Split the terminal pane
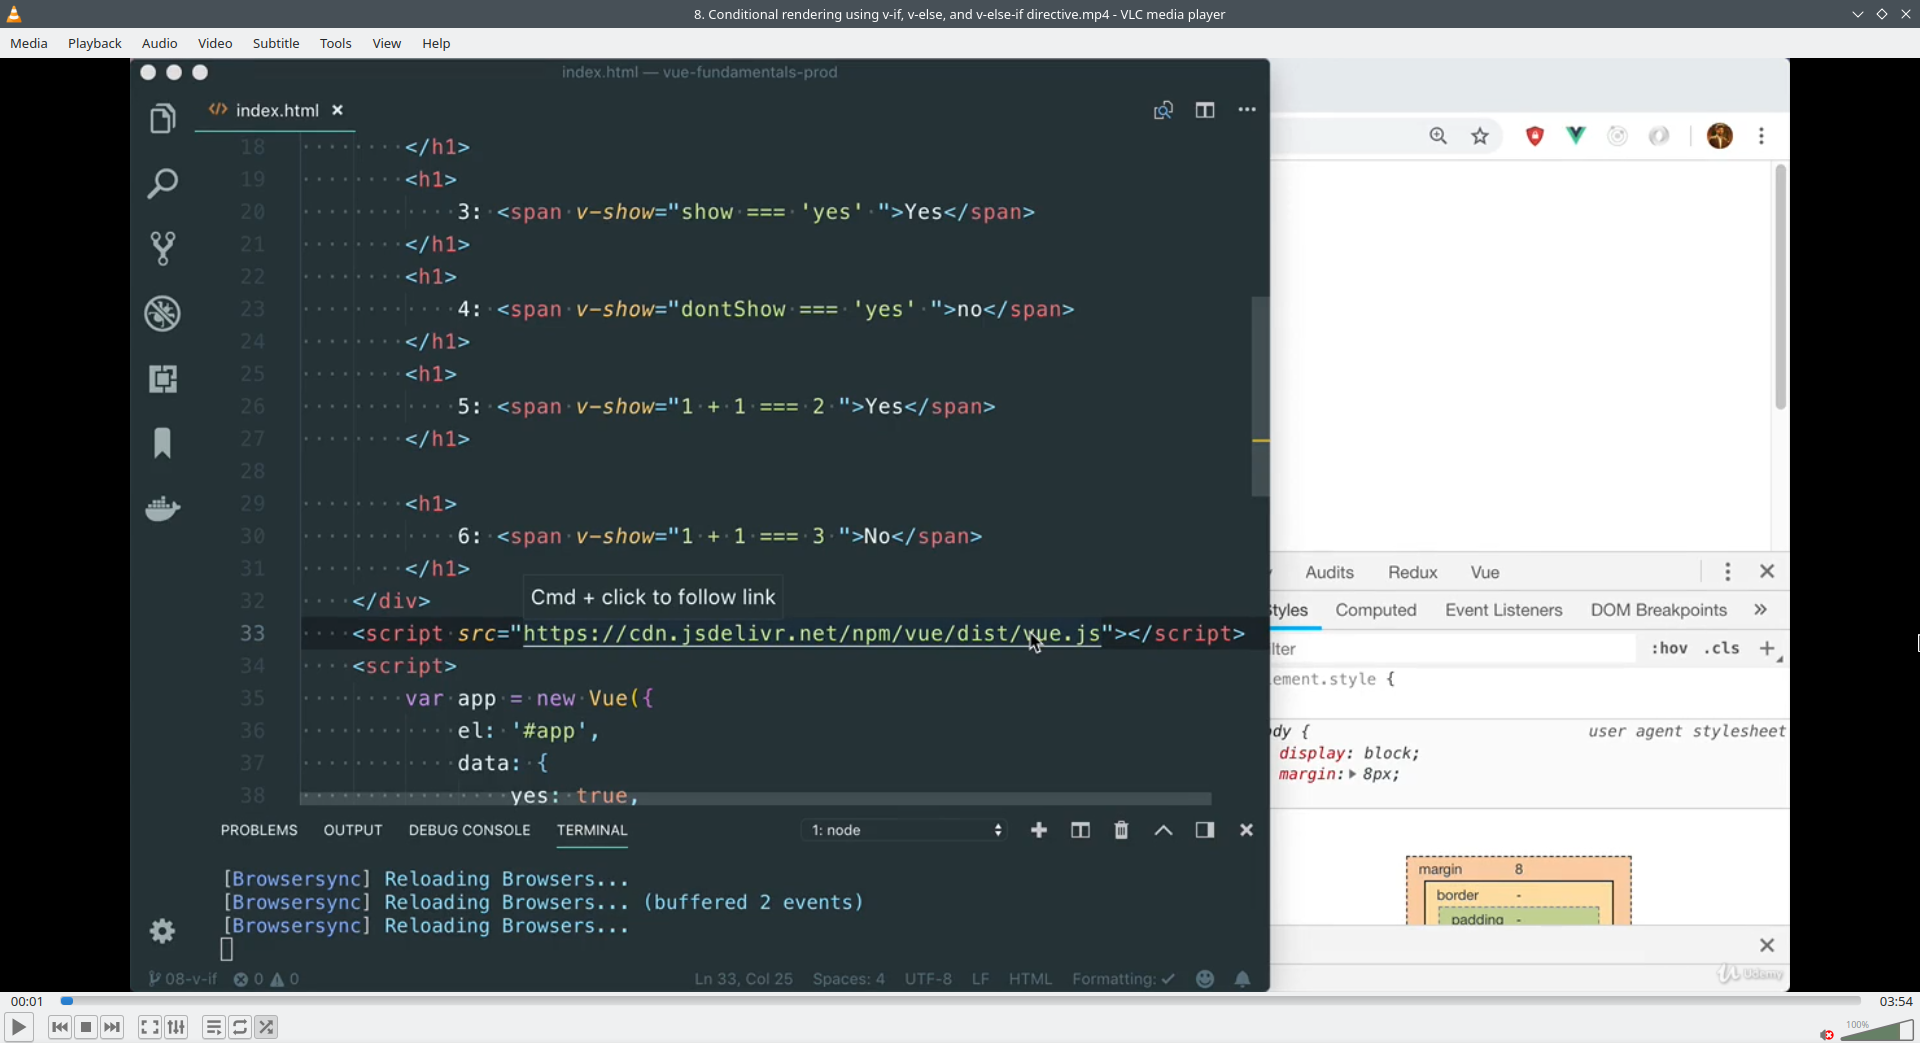This screenshot has width=1920, height=1043. [x=1080, y=830]
